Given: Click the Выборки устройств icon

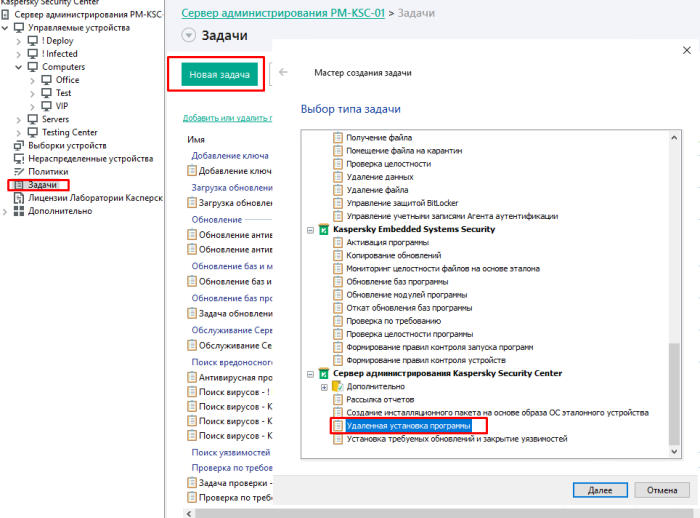Looking at the screenshot, I should pos(19,146).
